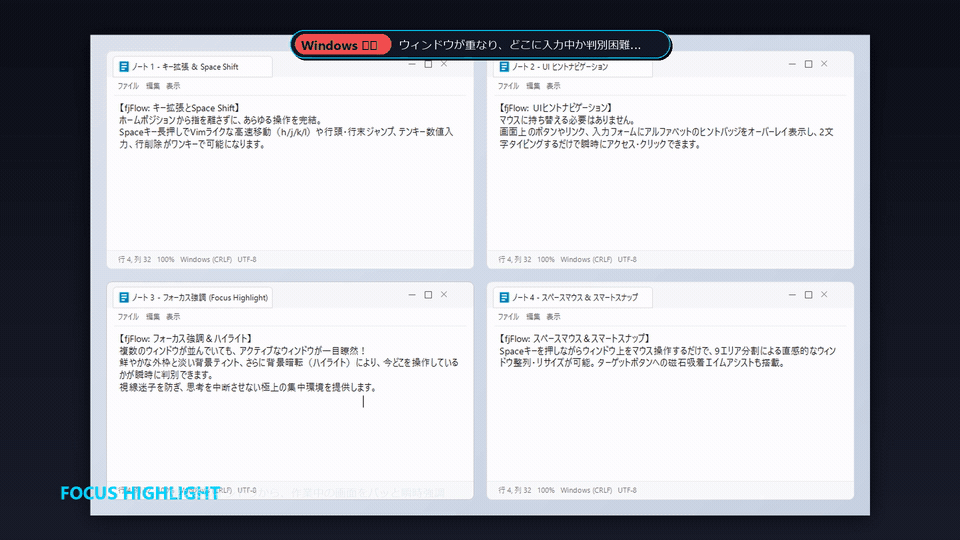Click the Notepad icon in the ノート 2 tab

click(504, 67)
